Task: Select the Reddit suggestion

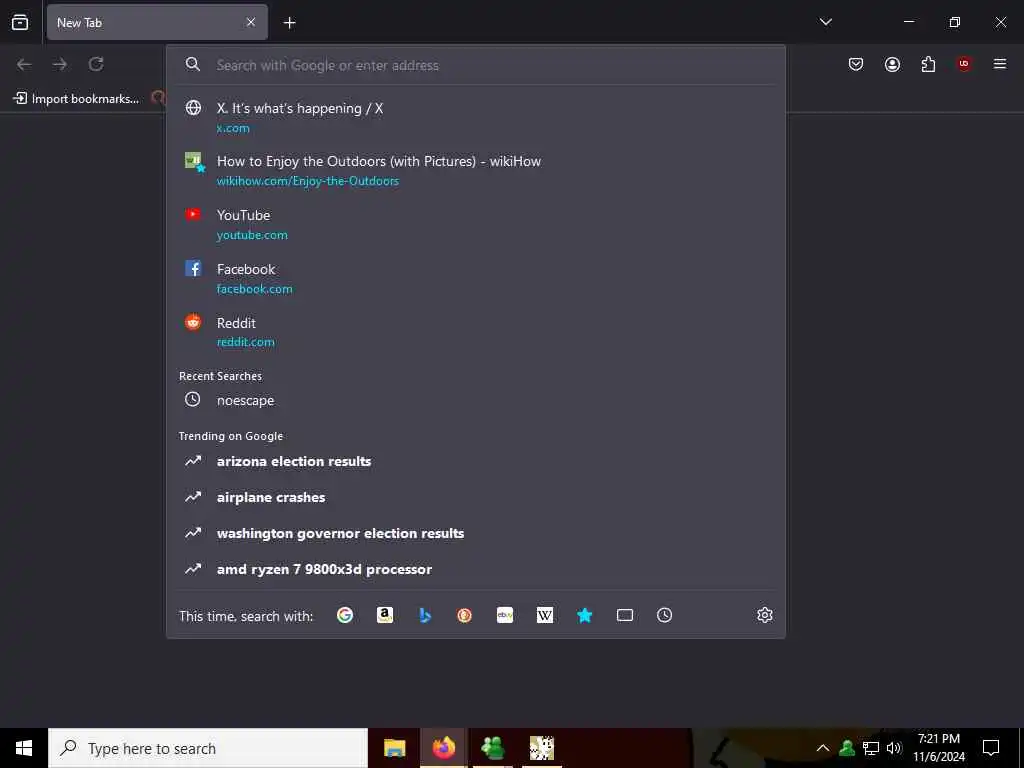Action: [477, 332]
